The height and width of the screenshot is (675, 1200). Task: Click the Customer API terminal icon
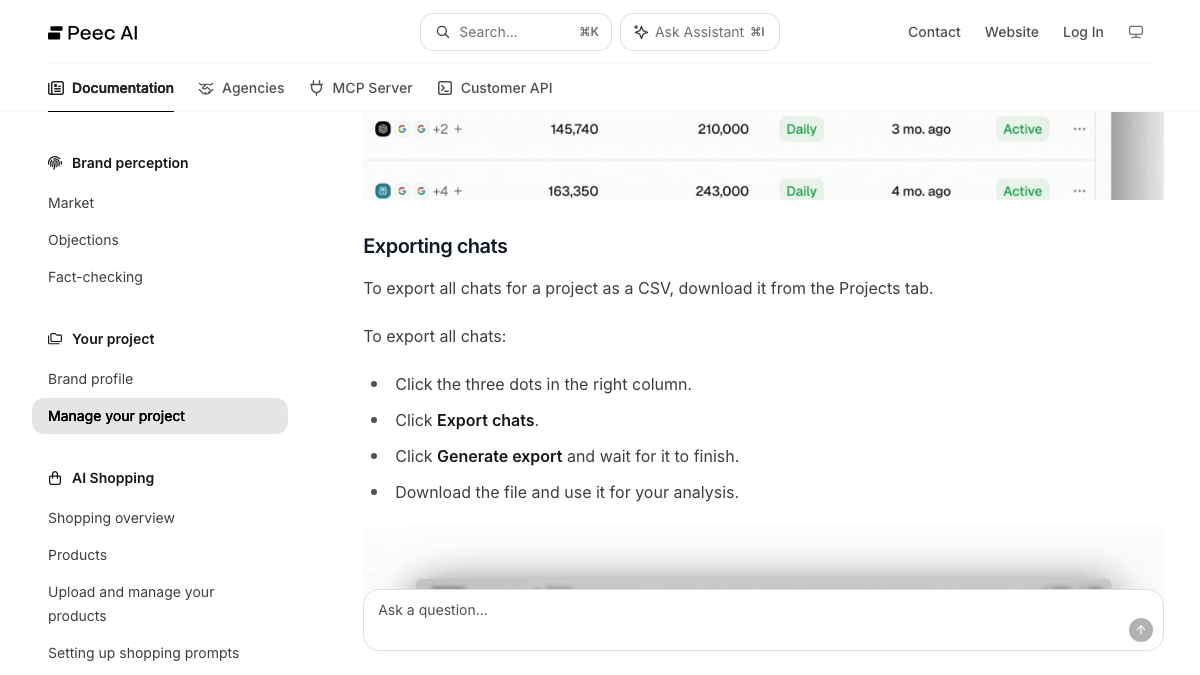point(445,88)
